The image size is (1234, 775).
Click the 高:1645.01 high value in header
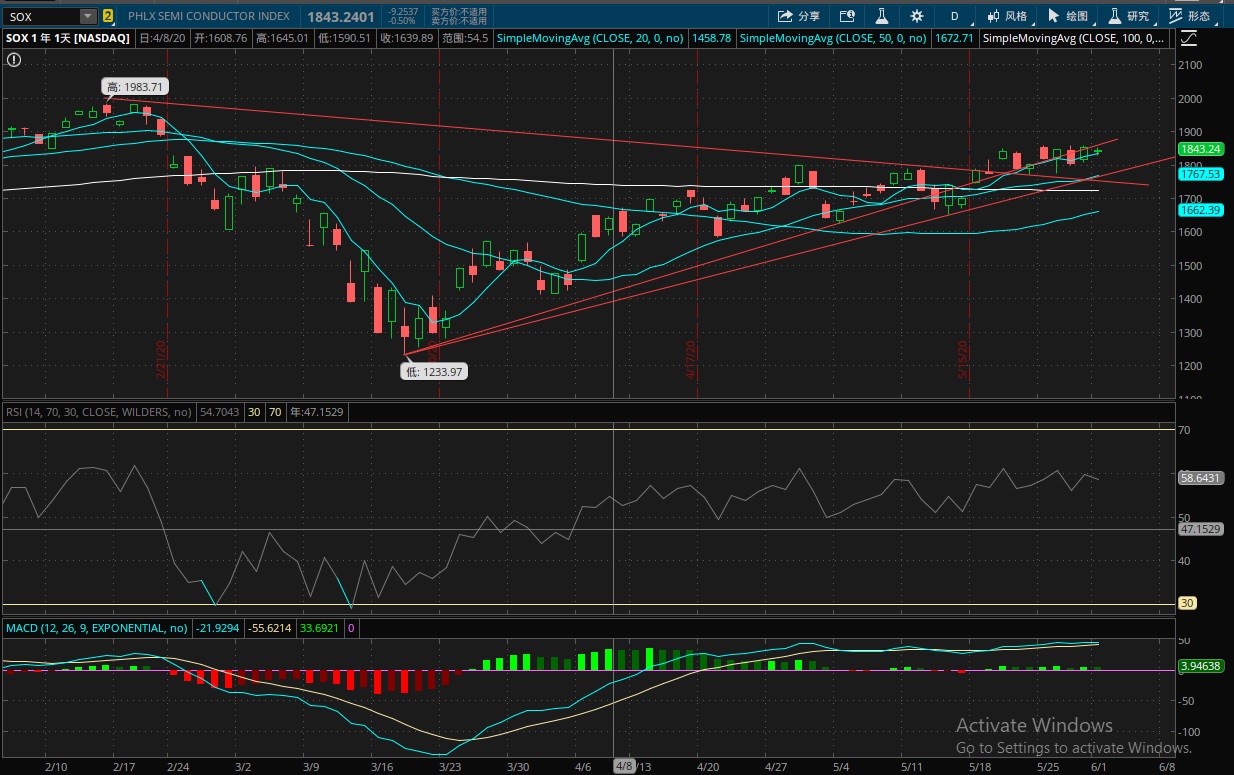click(x=284, y=38)
